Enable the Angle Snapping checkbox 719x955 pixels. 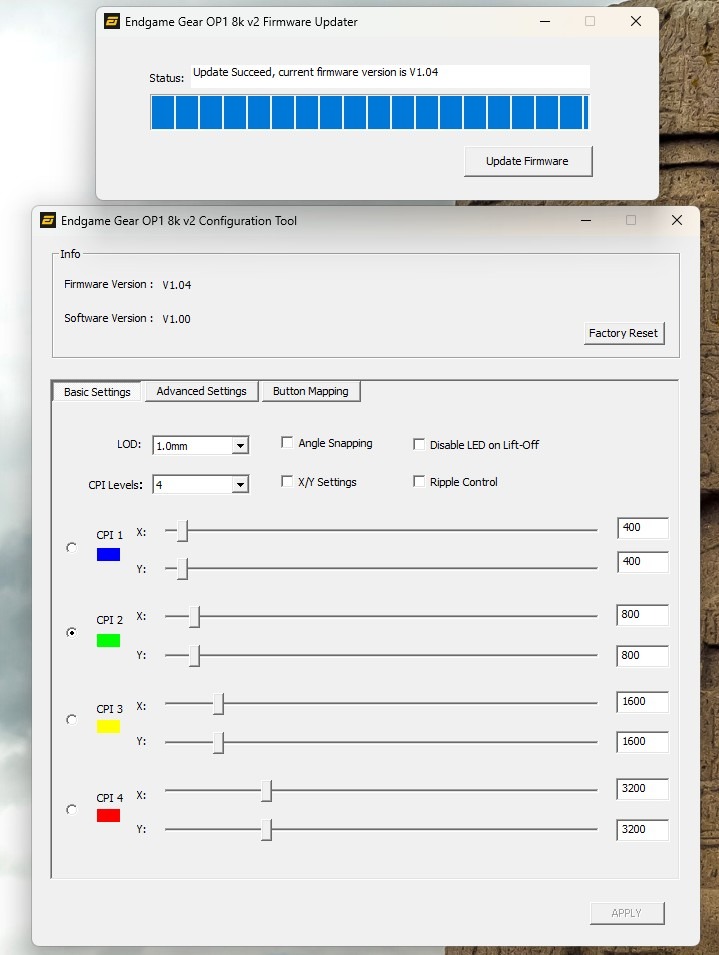(x=287, y=443)
